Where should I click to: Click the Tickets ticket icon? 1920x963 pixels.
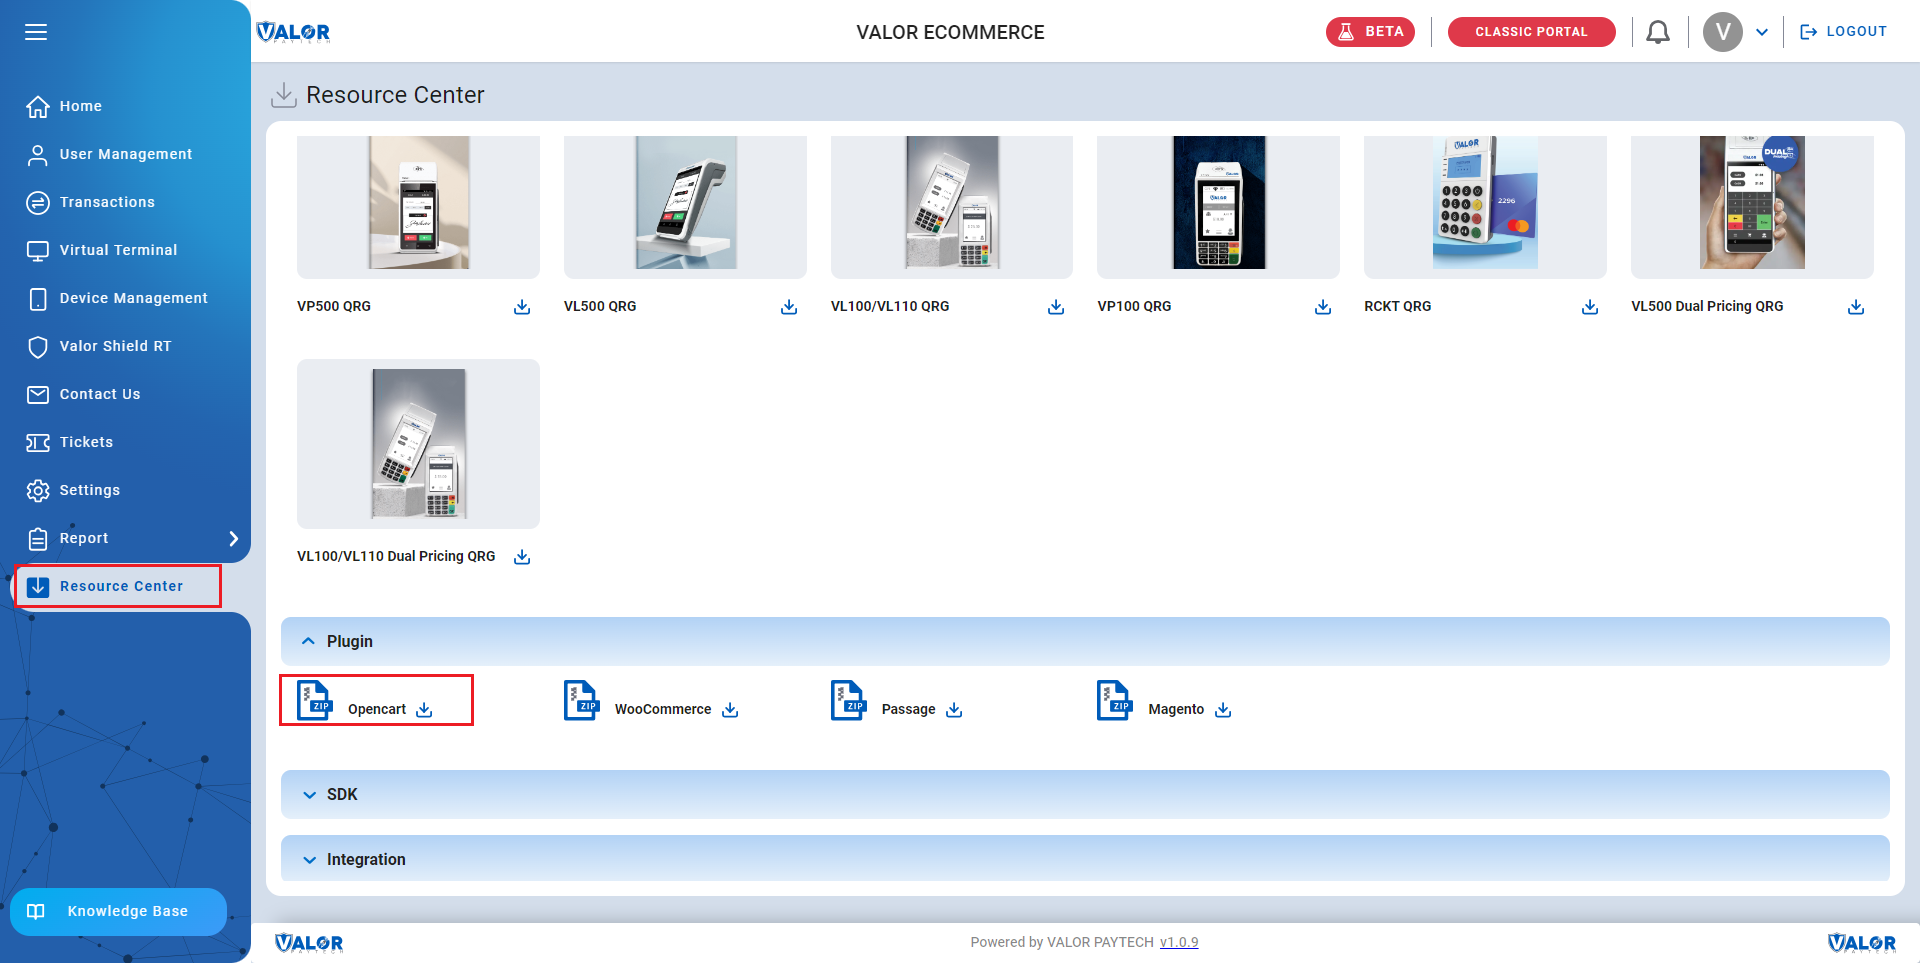coord(38,442)
